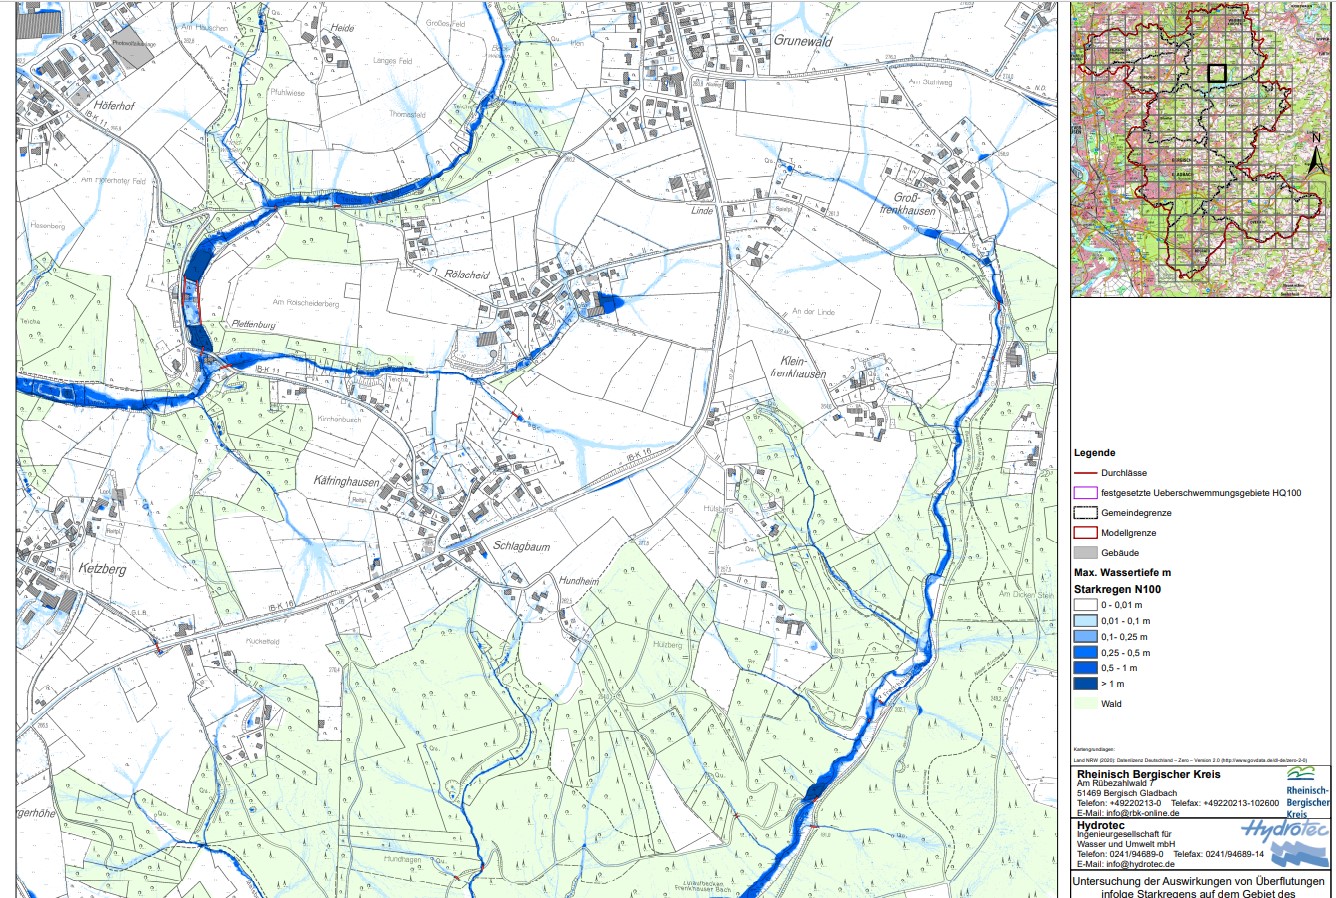This screenshot has width=1336, height=898.
Task: Click the red Modellgrenze legend box
Action: [x=1084, y=533]
